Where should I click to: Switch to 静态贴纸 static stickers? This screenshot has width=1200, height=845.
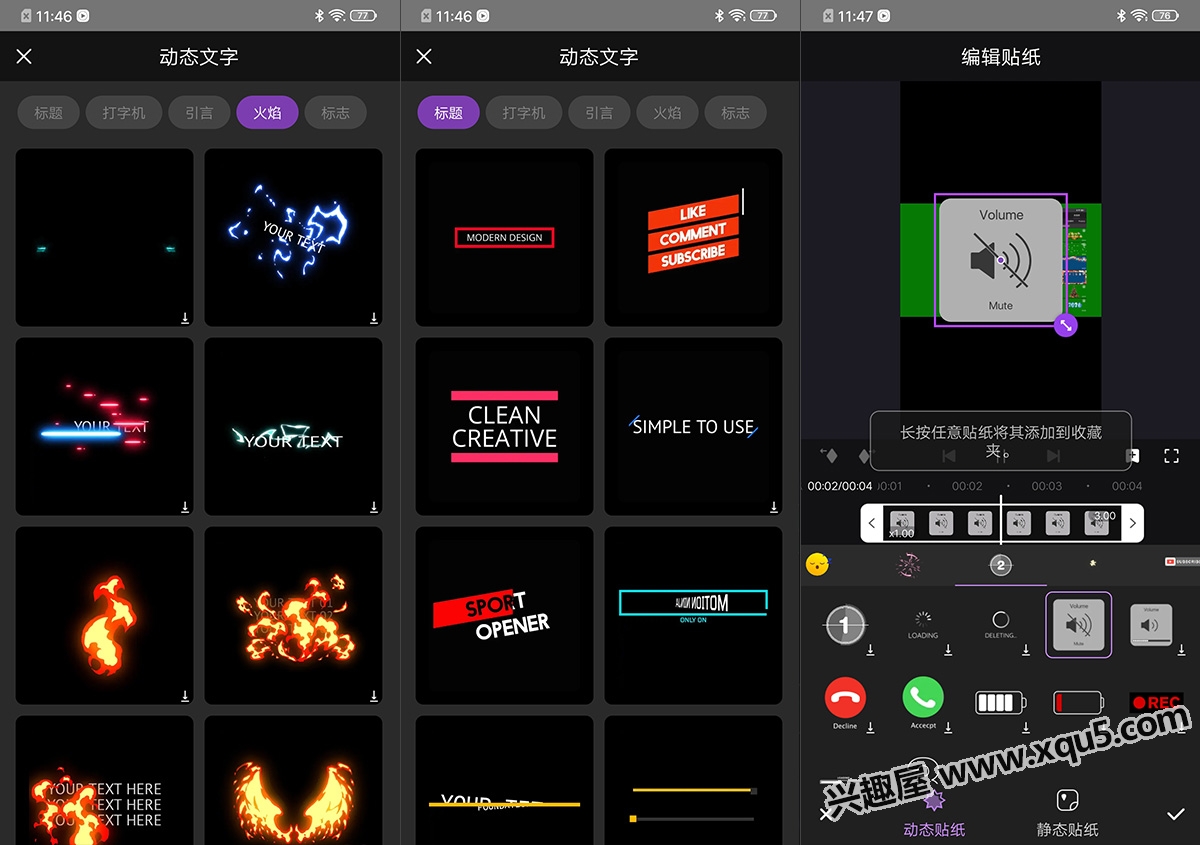click(1067, 813)
